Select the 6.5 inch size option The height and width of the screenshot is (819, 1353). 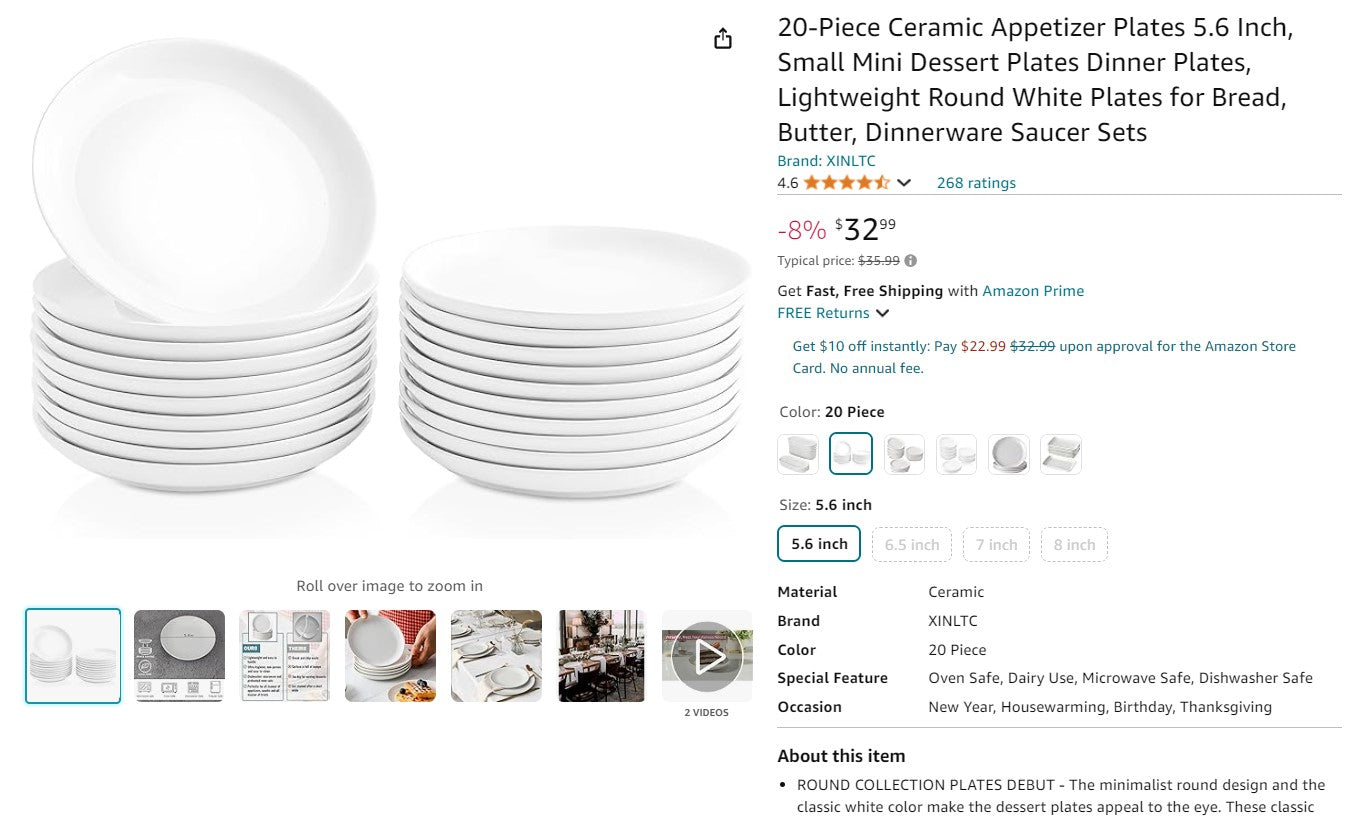coord(911,544)
